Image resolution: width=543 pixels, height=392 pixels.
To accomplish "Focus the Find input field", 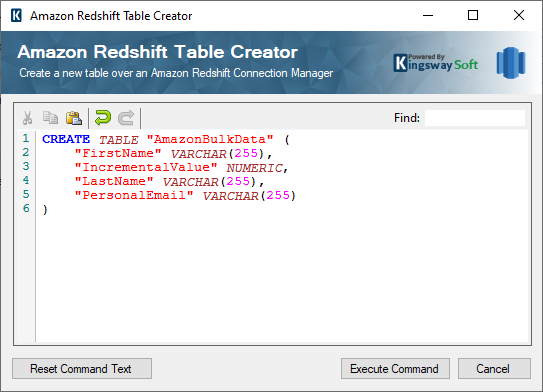I will click(x=475, y=118).
